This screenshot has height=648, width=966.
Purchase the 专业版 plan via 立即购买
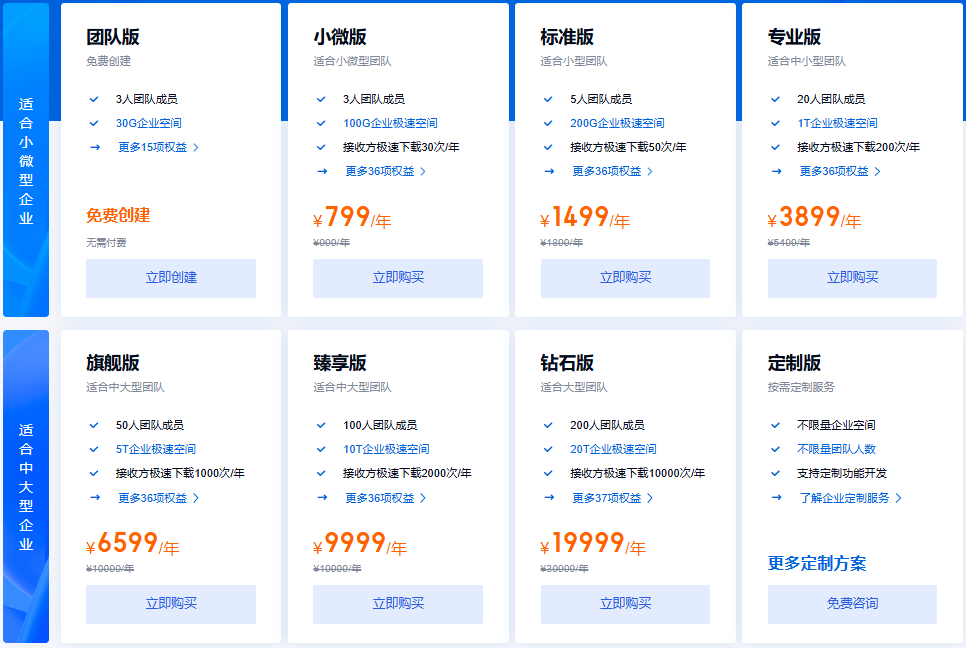pos(852,278)
